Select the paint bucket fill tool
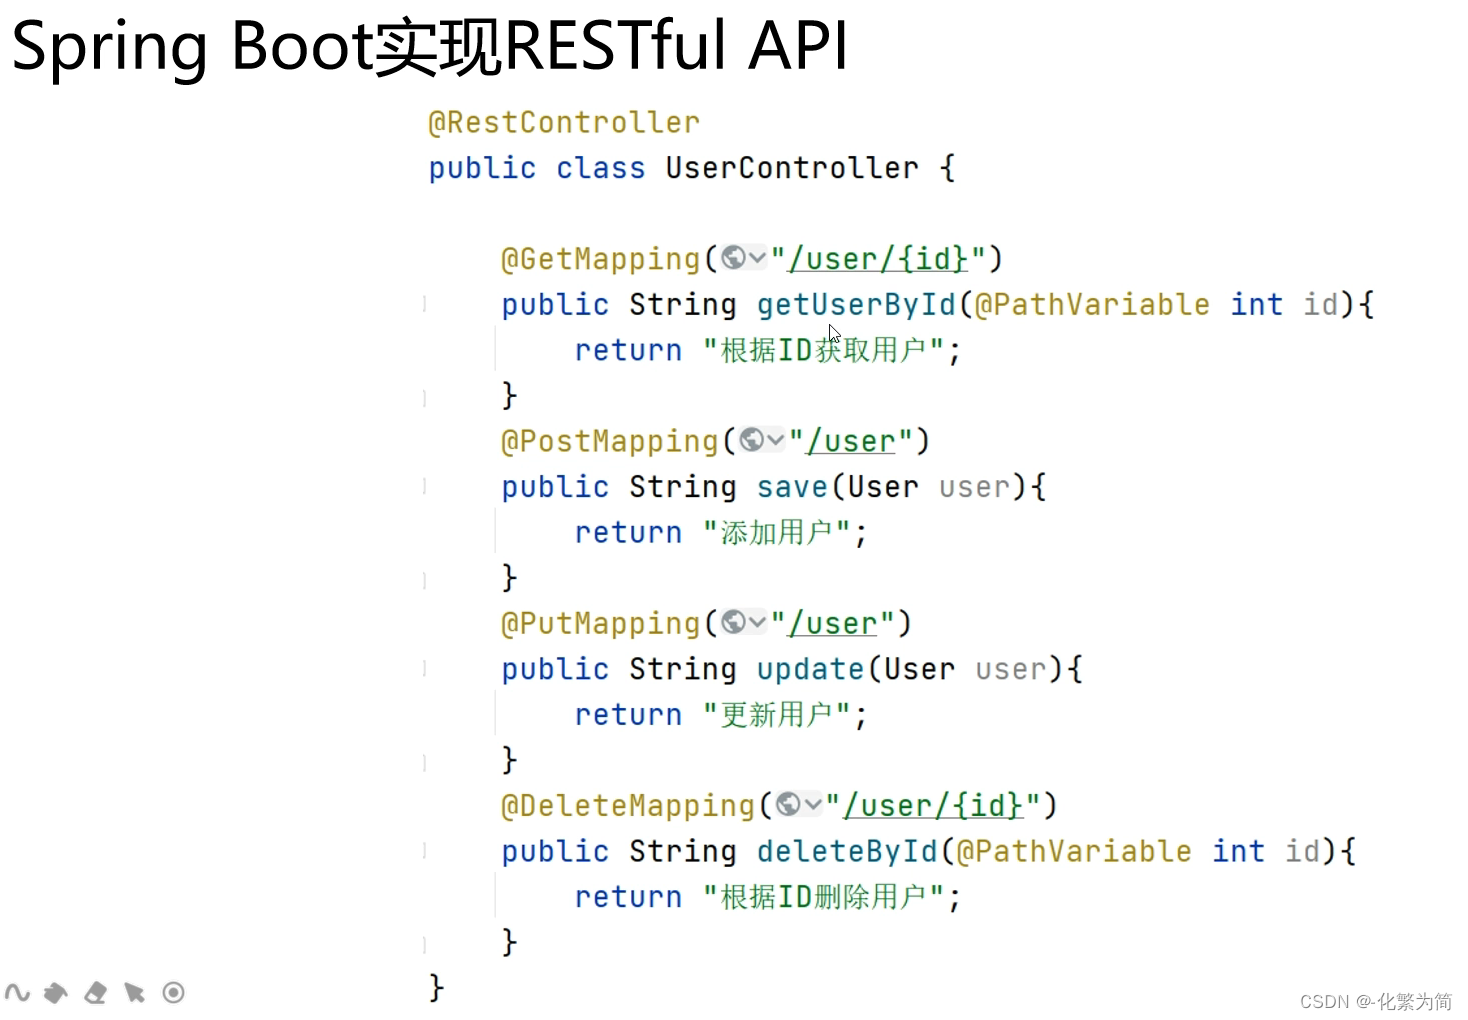The height and width of the screenshot is (1020, 1468). [x=56, y=992]
